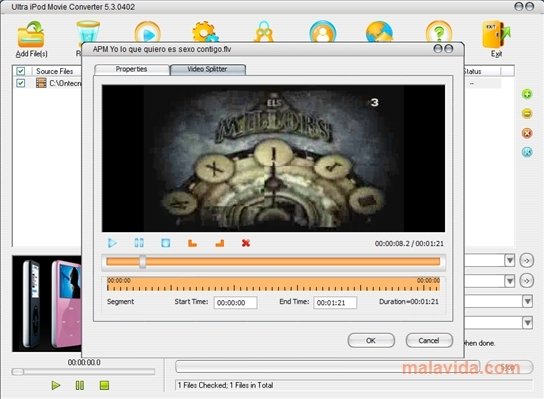The height and width of the screenshot is (399, 544).
Task: Click the globe website toolbar icon
Action: 380,32
